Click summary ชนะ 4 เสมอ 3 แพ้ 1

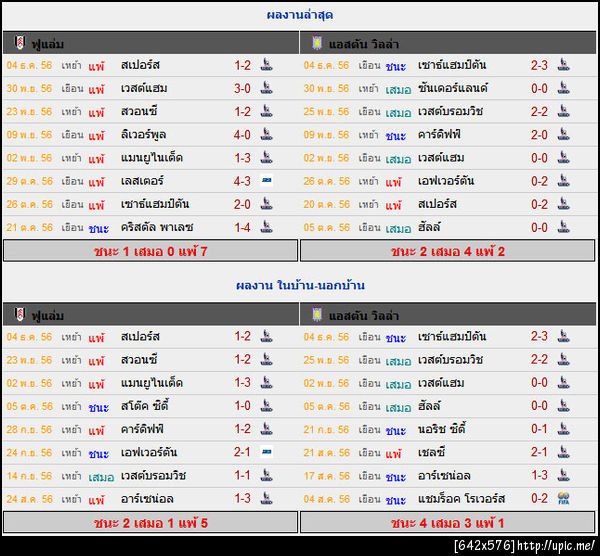pyautogui.click(x=448, y=523)
